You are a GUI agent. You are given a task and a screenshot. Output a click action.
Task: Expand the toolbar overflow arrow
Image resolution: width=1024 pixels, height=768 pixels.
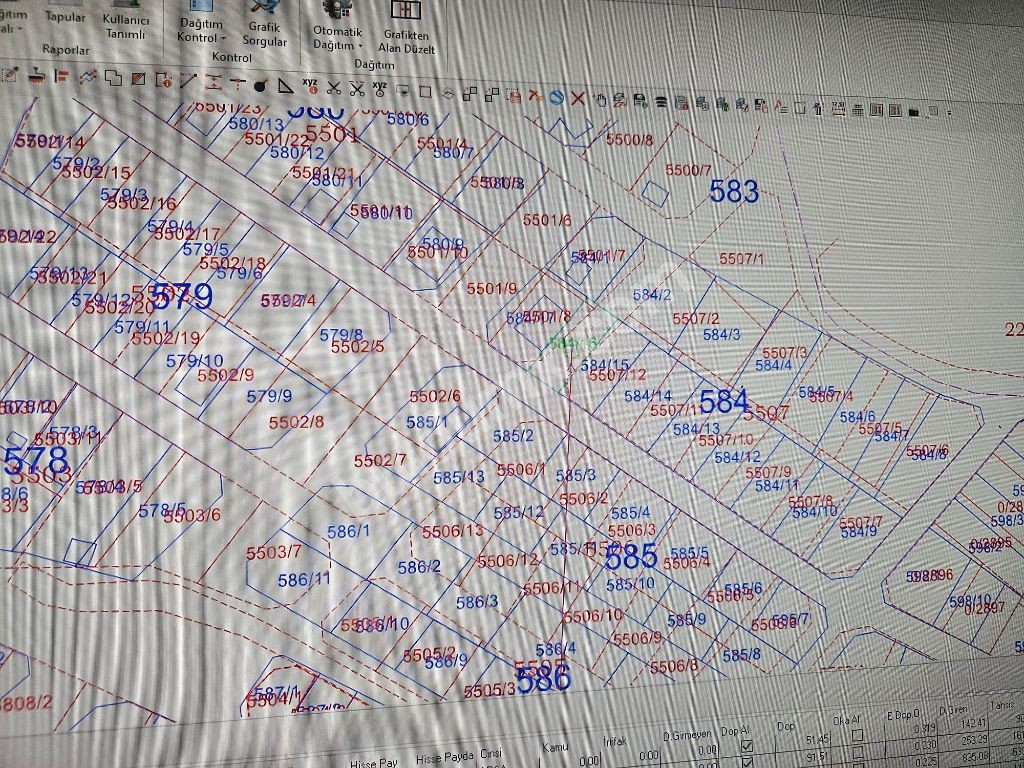[949, 113]
